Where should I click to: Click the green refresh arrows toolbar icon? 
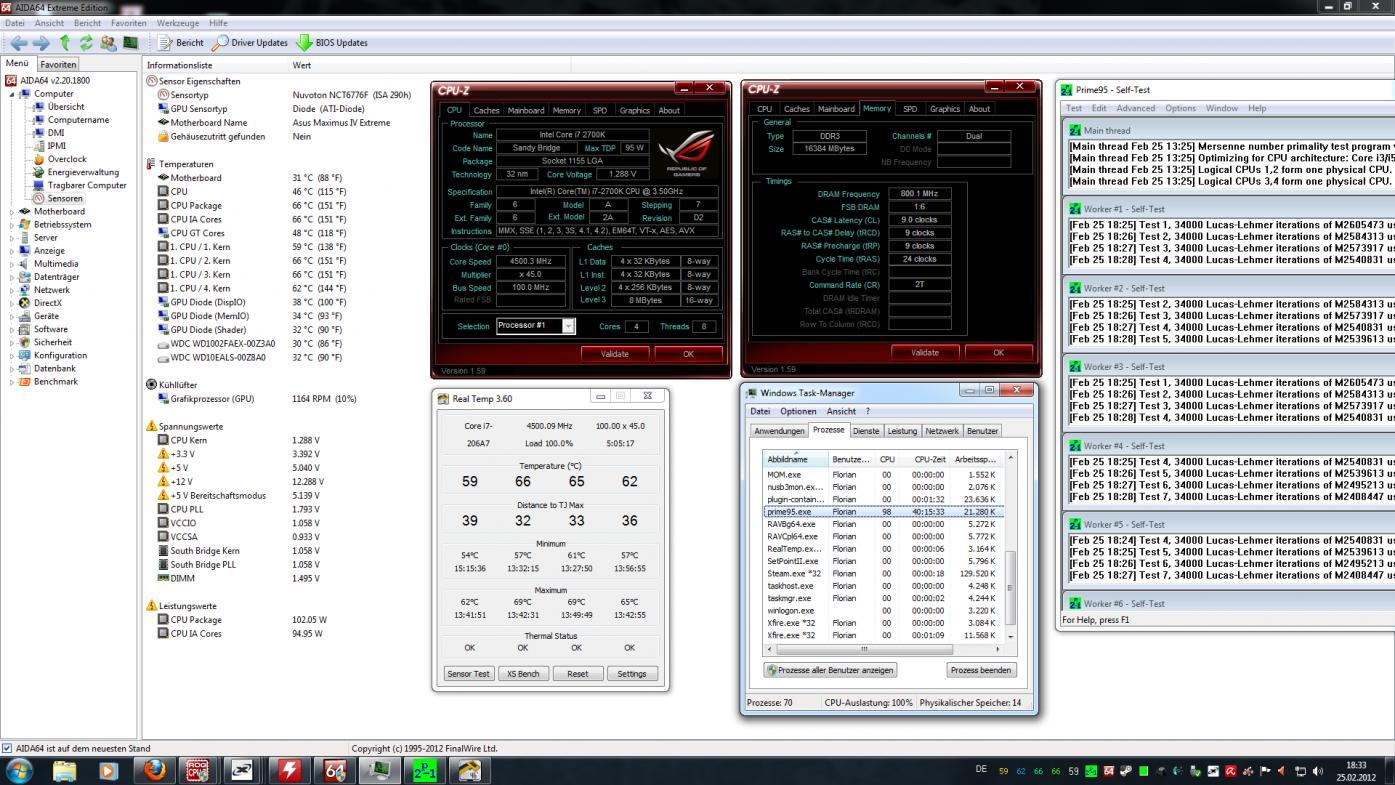[x=85, y=43]
